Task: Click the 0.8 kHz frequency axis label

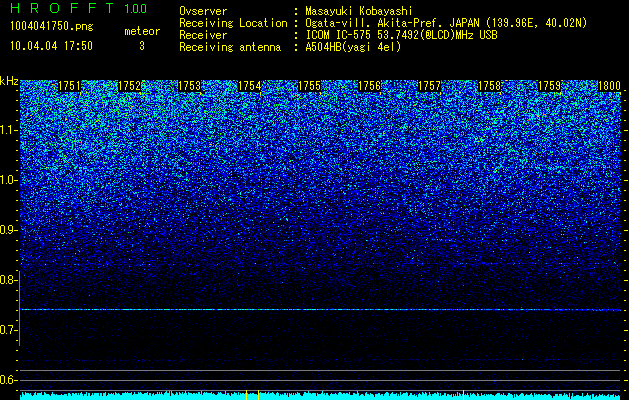Action: (x=7, y=280)
